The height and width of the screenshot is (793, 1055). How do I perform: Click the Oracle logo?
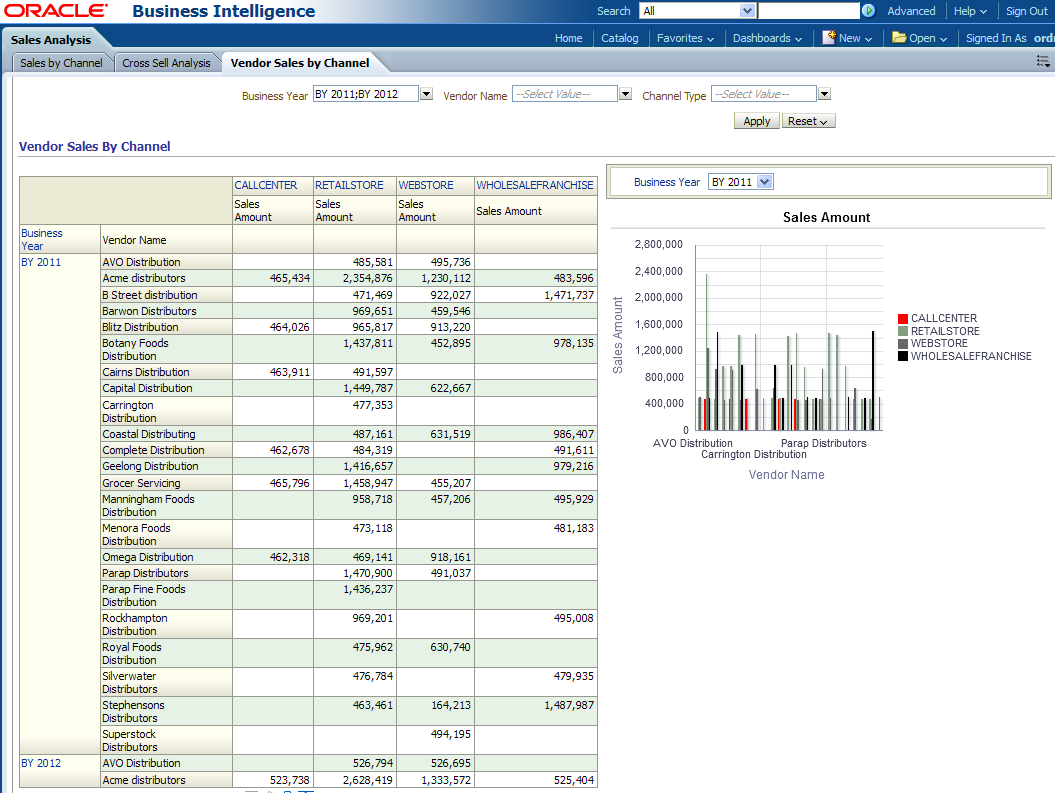57,11
